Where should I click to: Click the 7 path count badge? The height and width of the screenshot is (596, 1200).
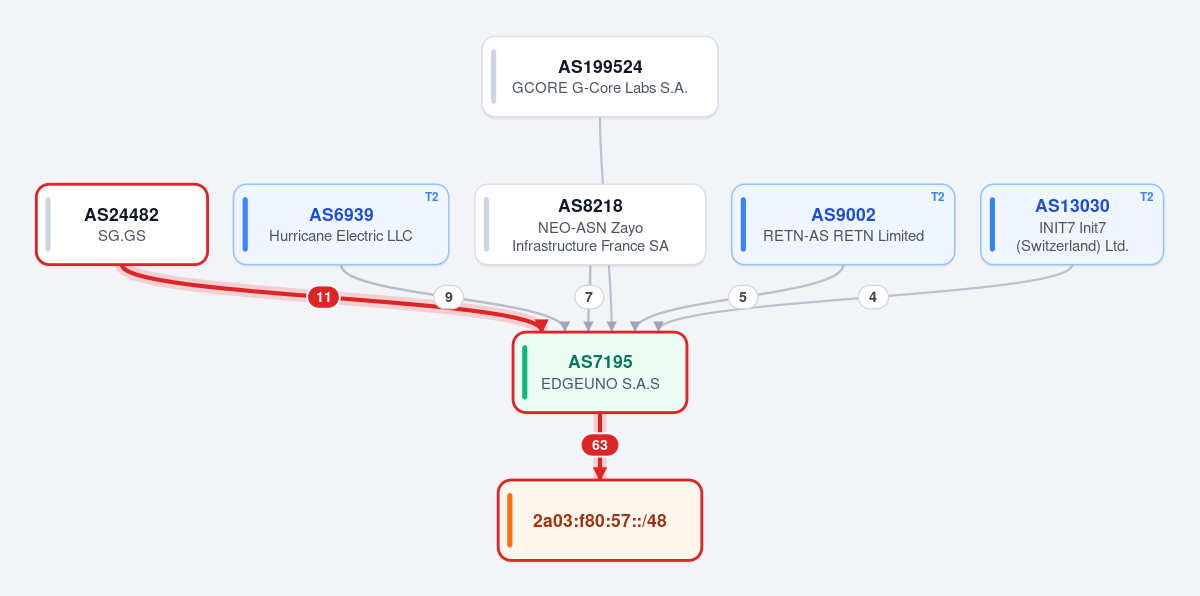point(589,297)
